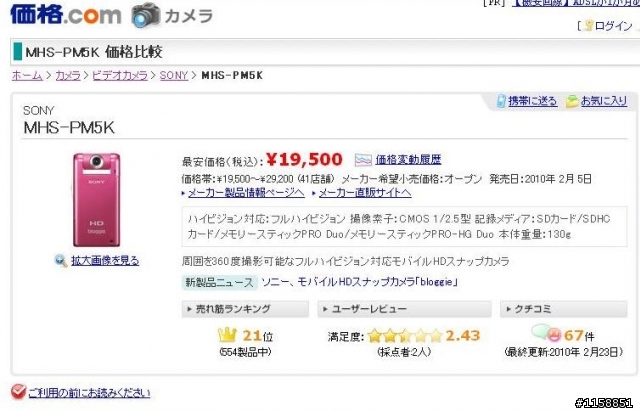Go to ビデオカメラ breadcrumb
Viewport: 640px width, 411px height.
pos(120,76)
